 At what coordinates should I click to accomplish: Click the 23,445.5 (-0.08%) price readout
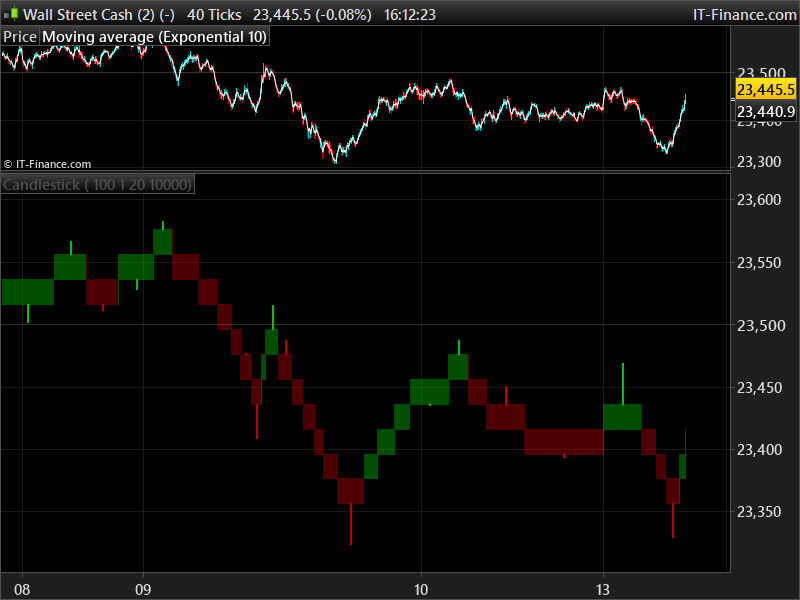312,15
